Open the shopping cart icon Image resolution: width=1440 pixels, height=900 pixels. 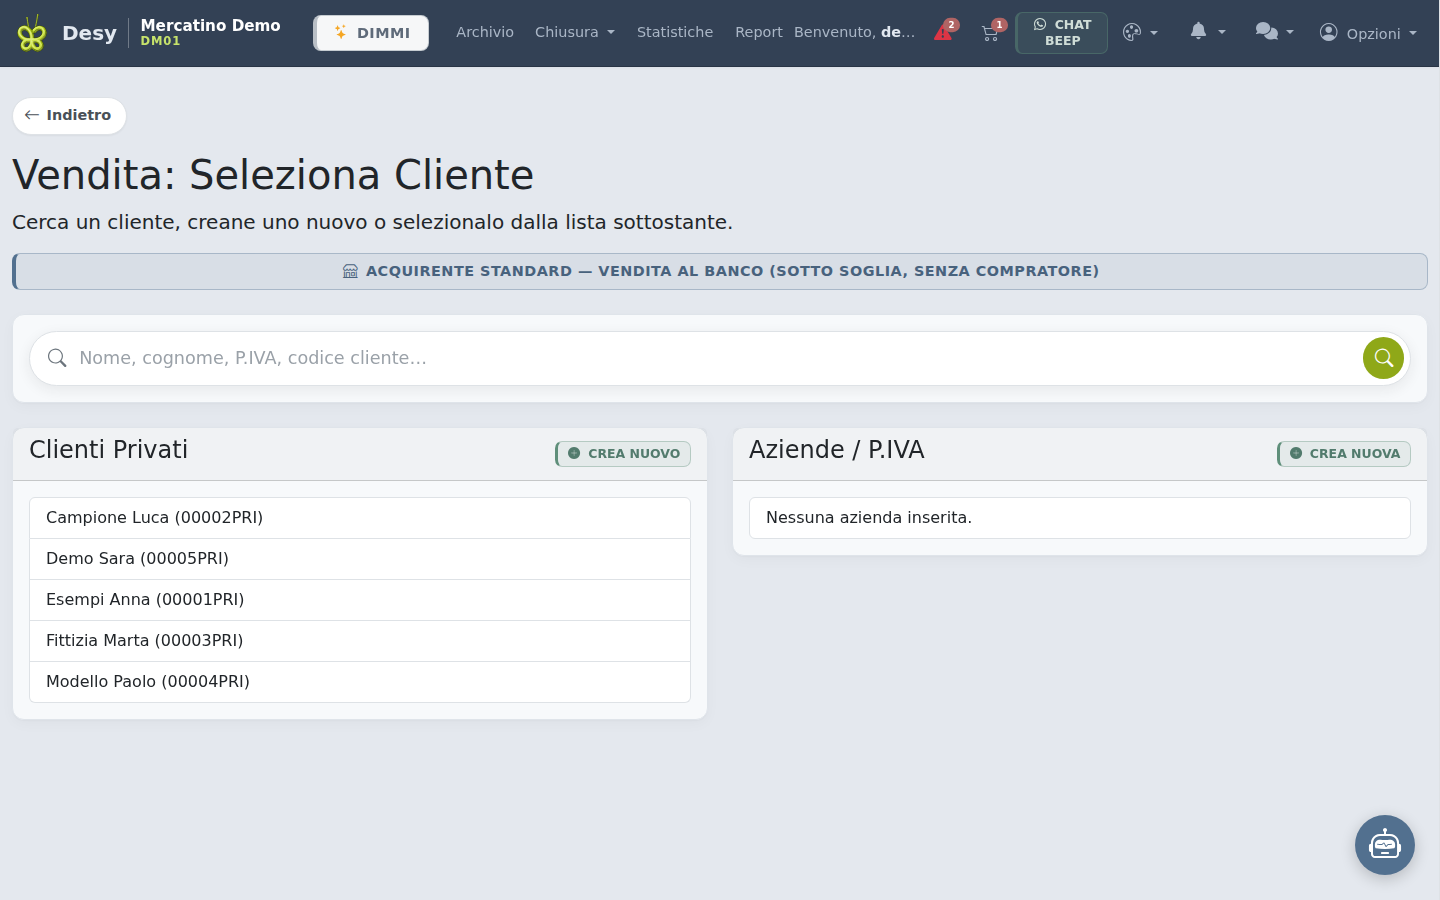click(x=992, y=32)
